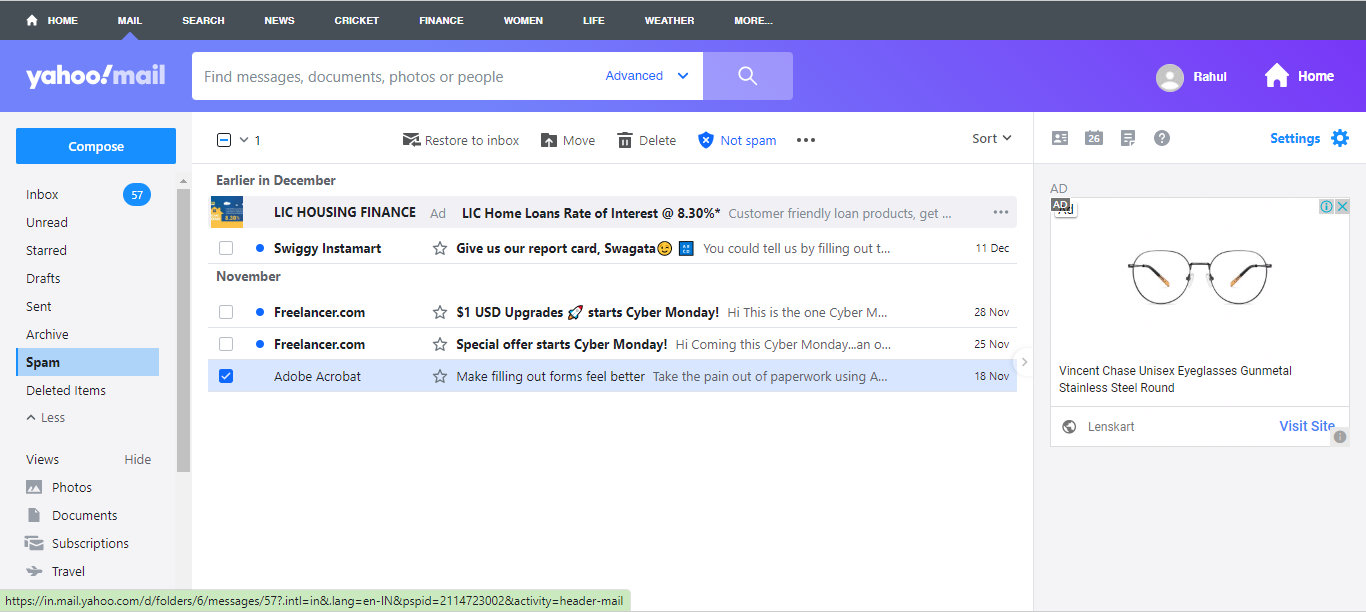The width and height of the screenshot is (1366, 612).
Task: Open the calendar icon in right panel
Action: pyautogui.click(x=1094, y=138)
